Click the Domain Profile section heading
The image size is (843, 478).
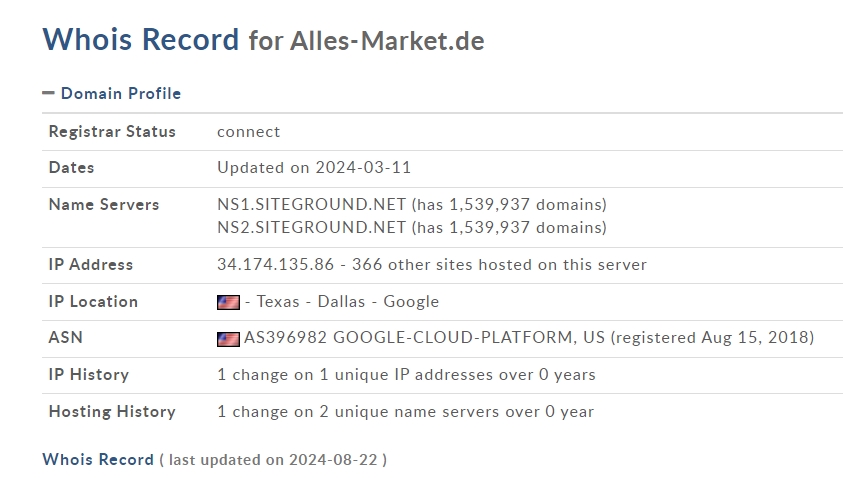[120, 93]
